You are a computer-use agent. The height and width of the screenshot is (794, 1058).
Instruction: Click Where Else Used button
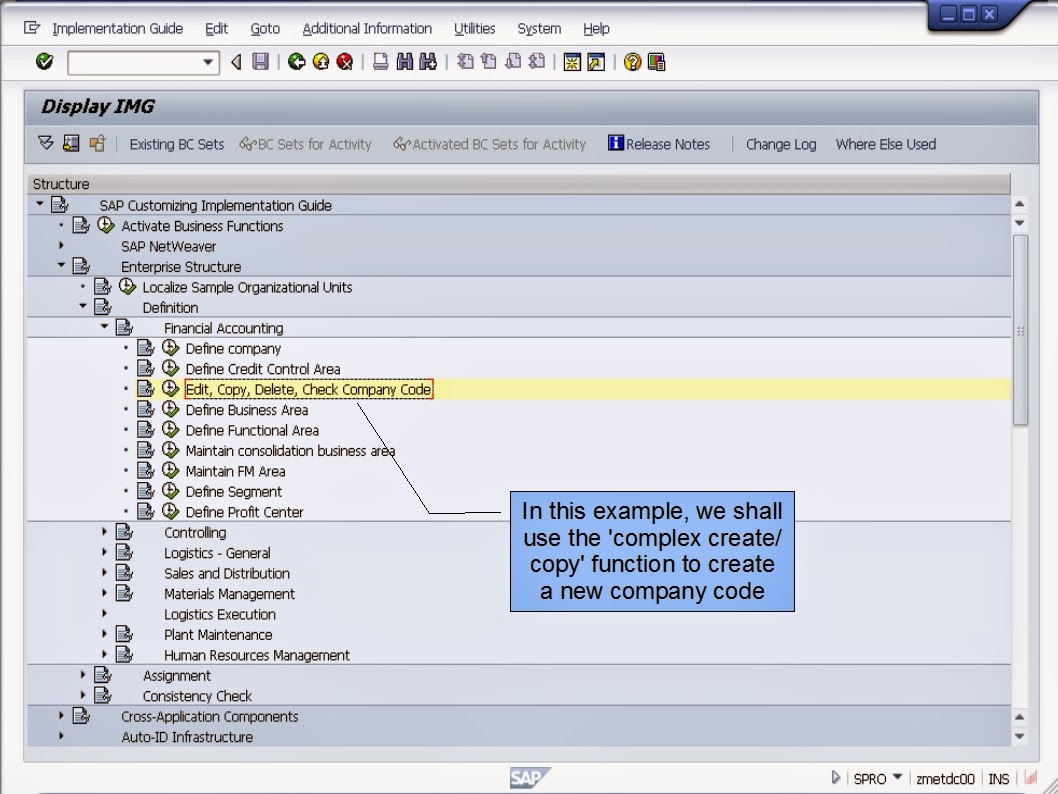(x=886, y=144)
